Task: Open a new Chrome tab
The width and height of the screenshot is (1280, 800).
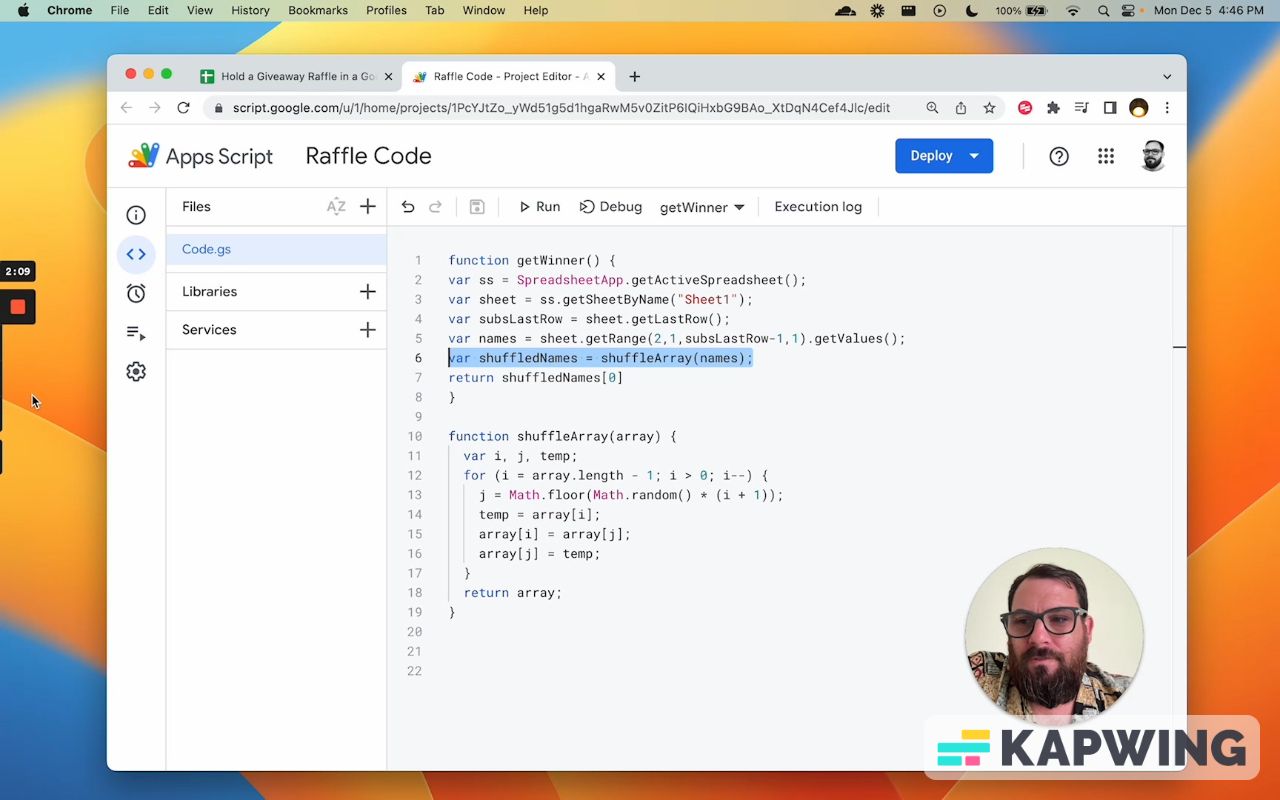Action: tap(634, 77)
